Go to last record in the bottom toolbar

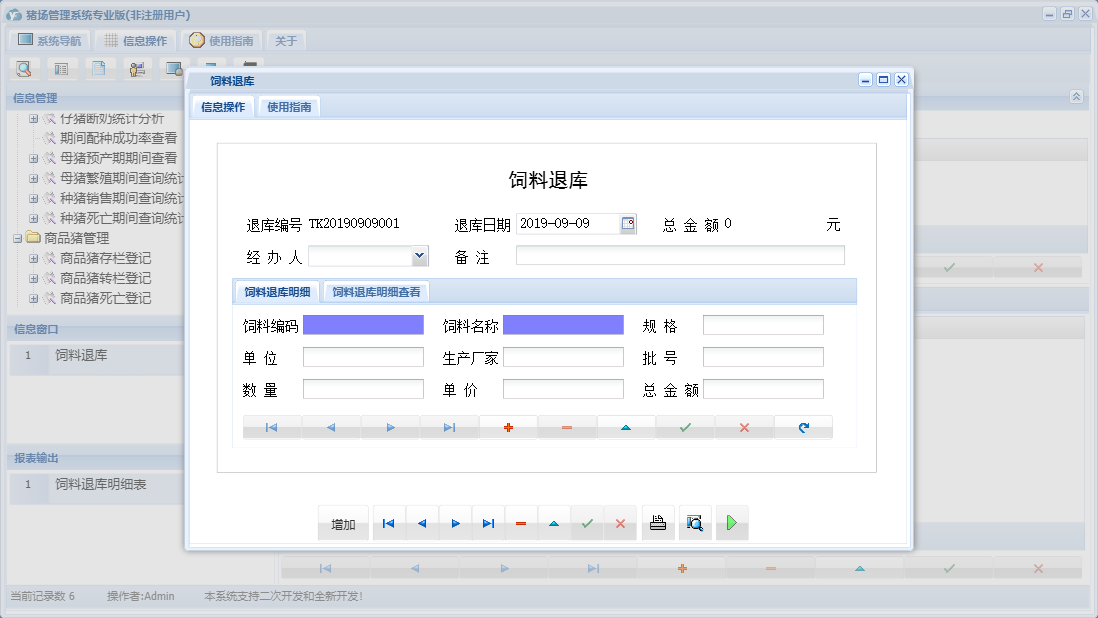click(488, 523)
